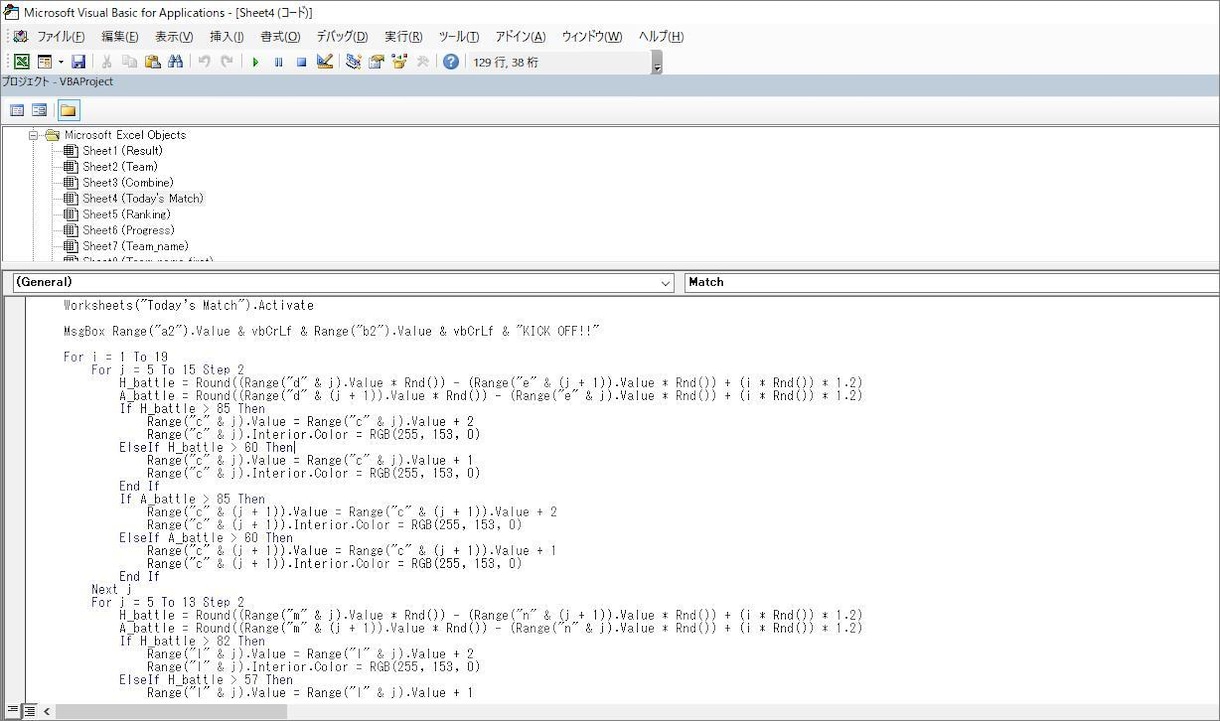
Task: Toggle Folders view in project pane
Action: pyautogui.click(x=68, y=110)
